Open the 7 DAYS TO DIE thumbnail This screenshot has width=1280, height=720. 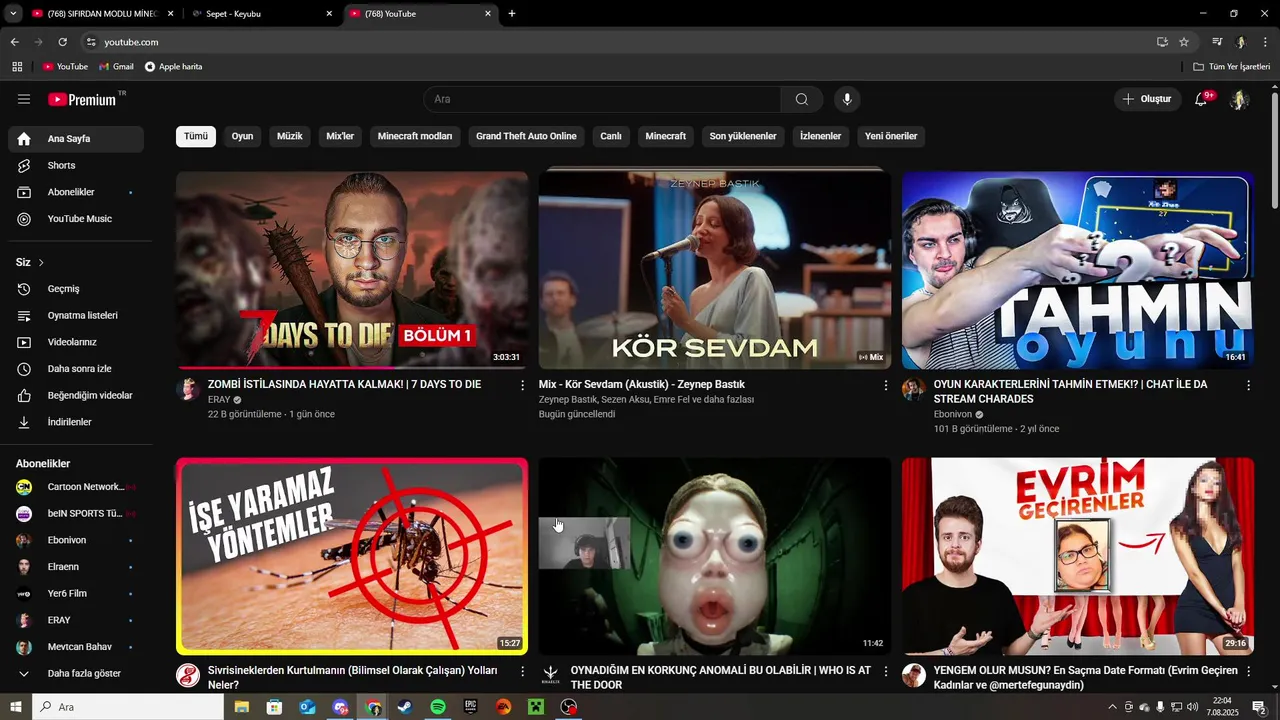352,270
